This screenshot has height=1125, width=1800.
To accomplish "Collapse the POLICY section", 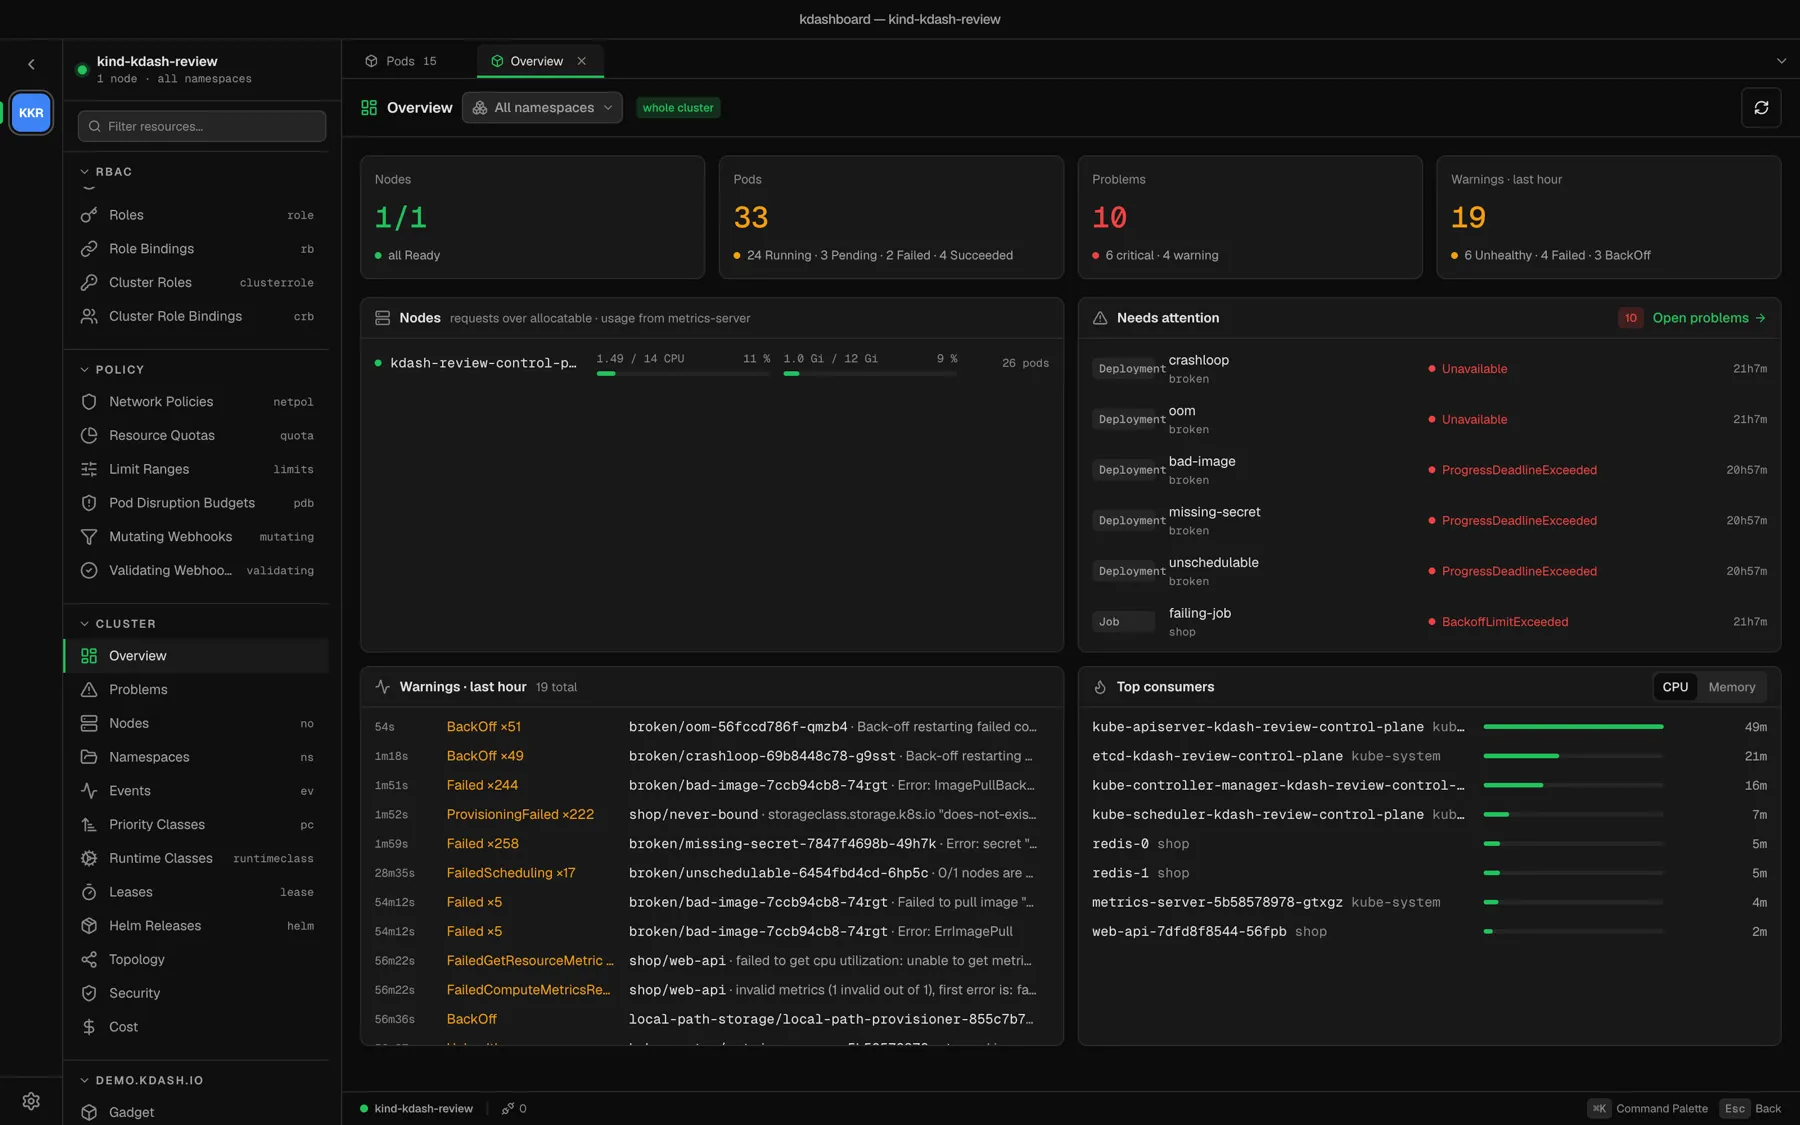I will click(x=112, y=370).
